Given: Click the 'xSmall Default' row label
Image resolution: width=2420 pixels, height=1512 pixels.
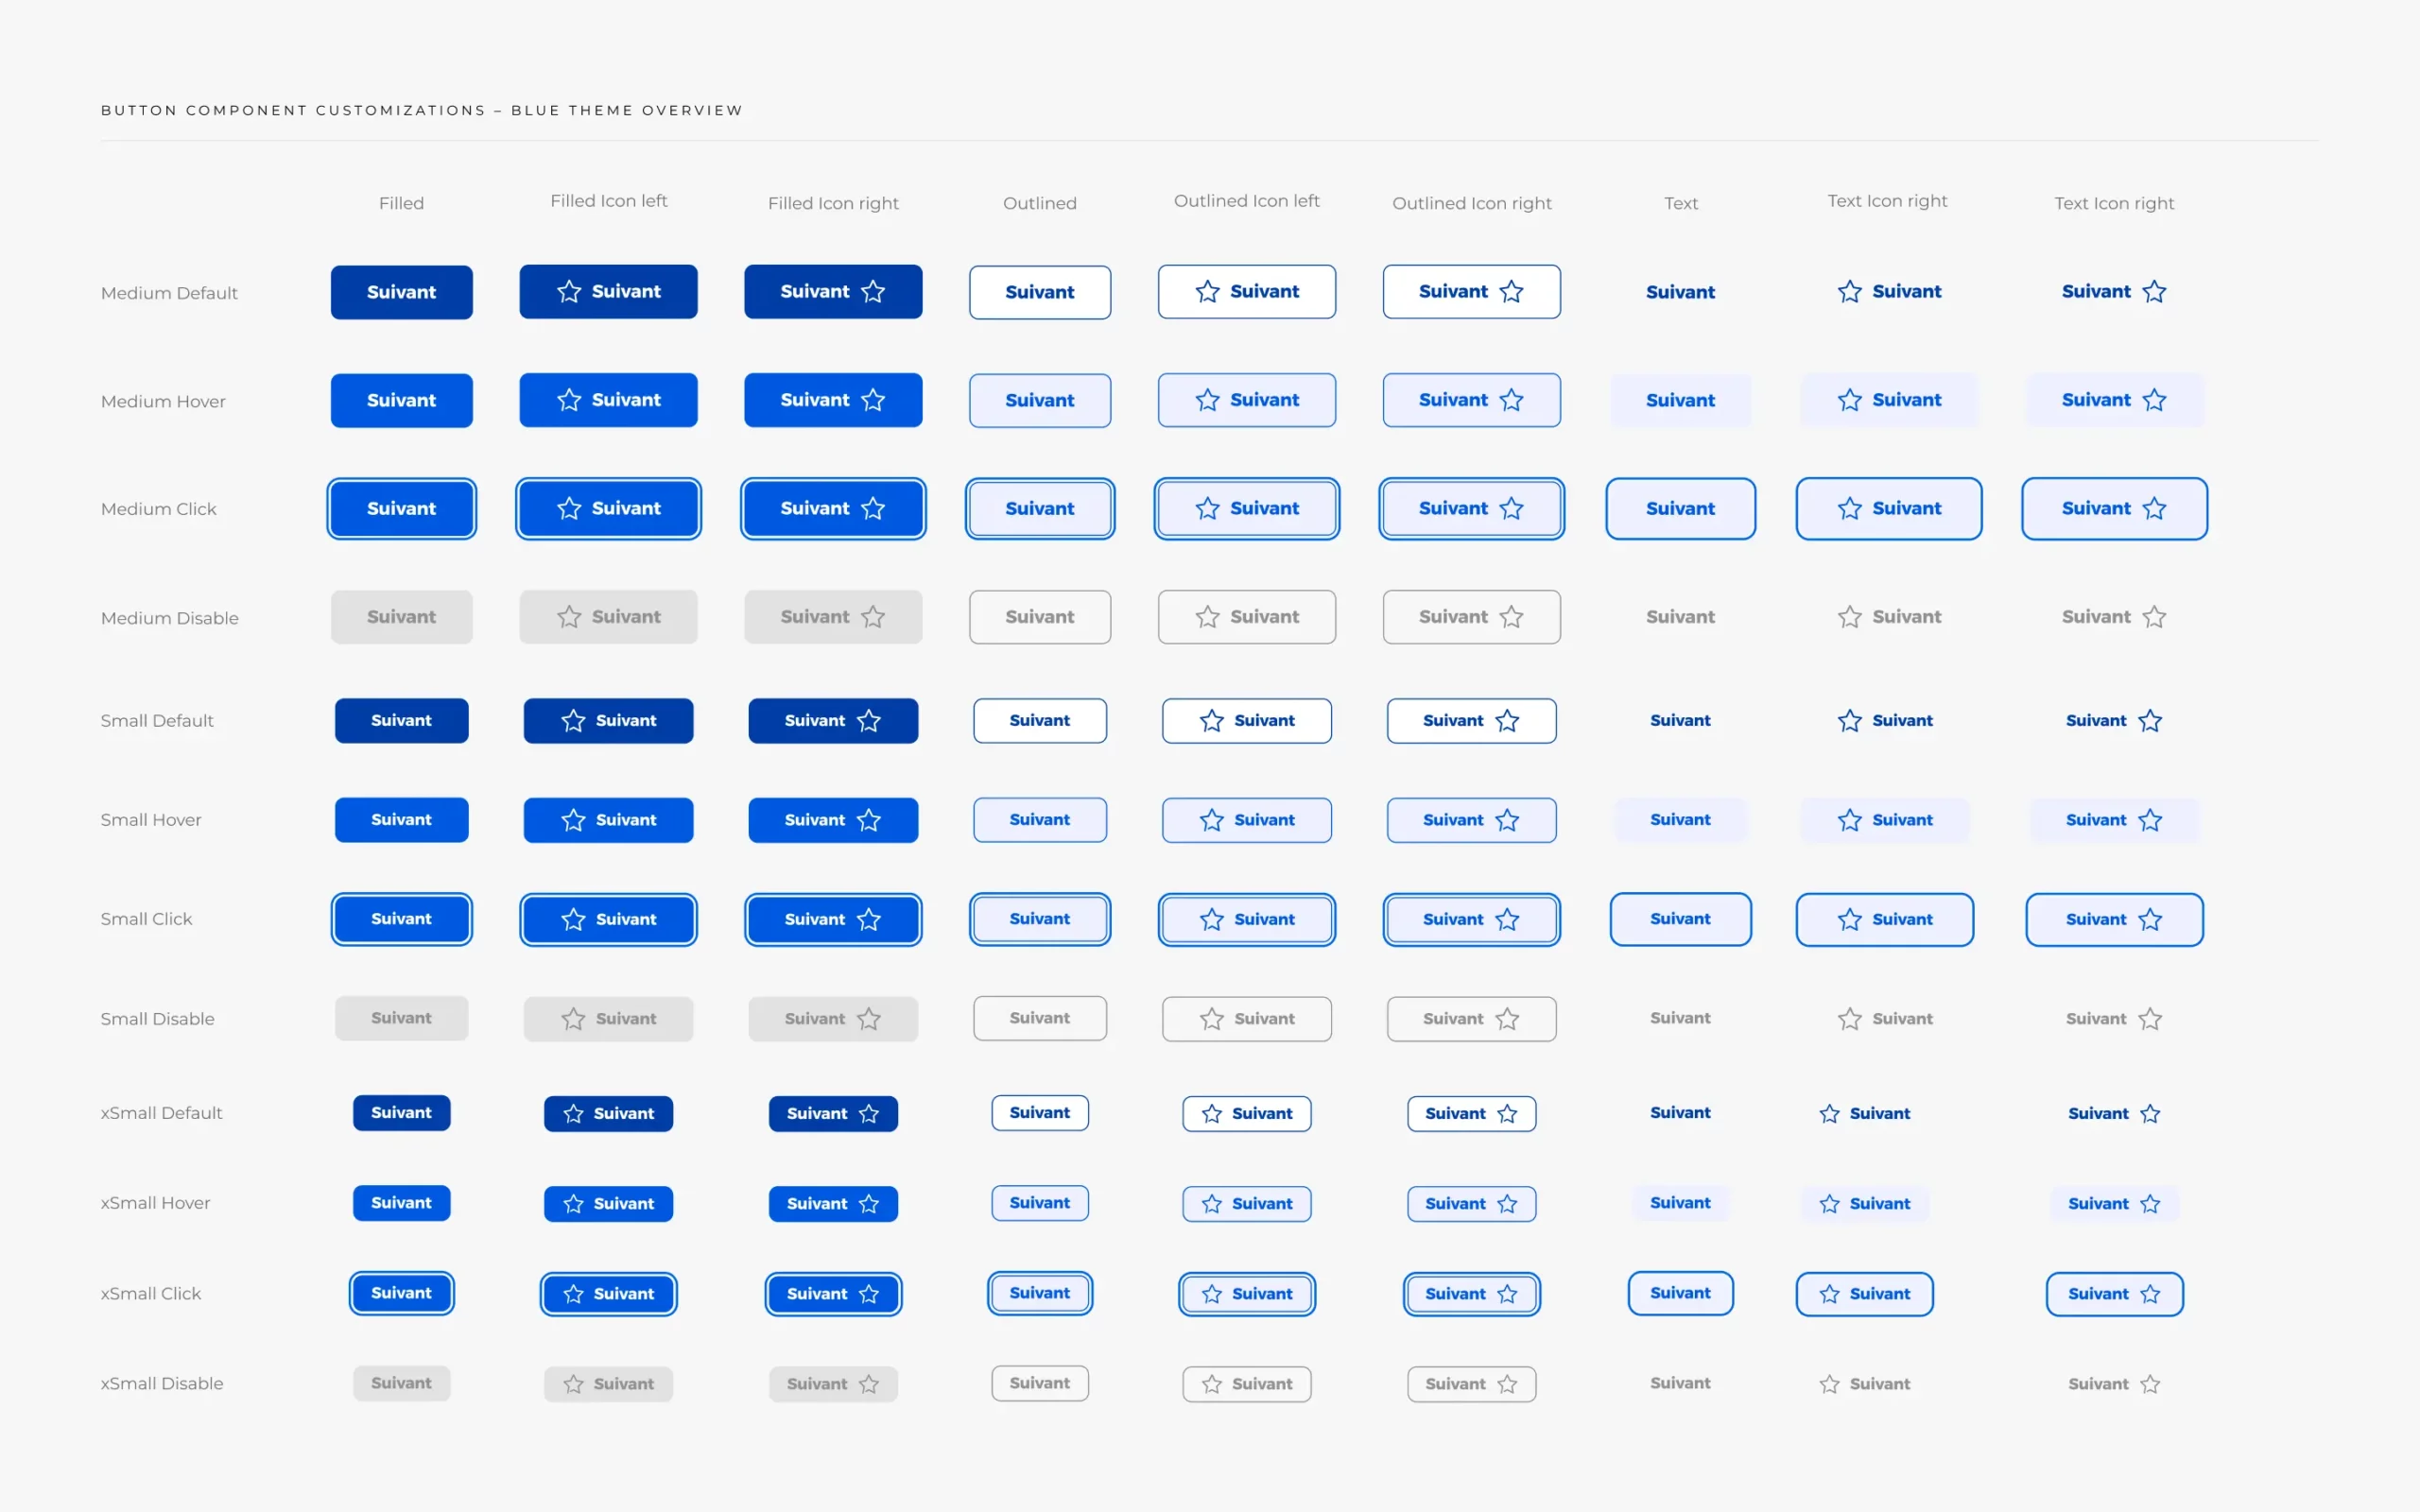Looking at the screenshot, I should tap(161, 1113).
